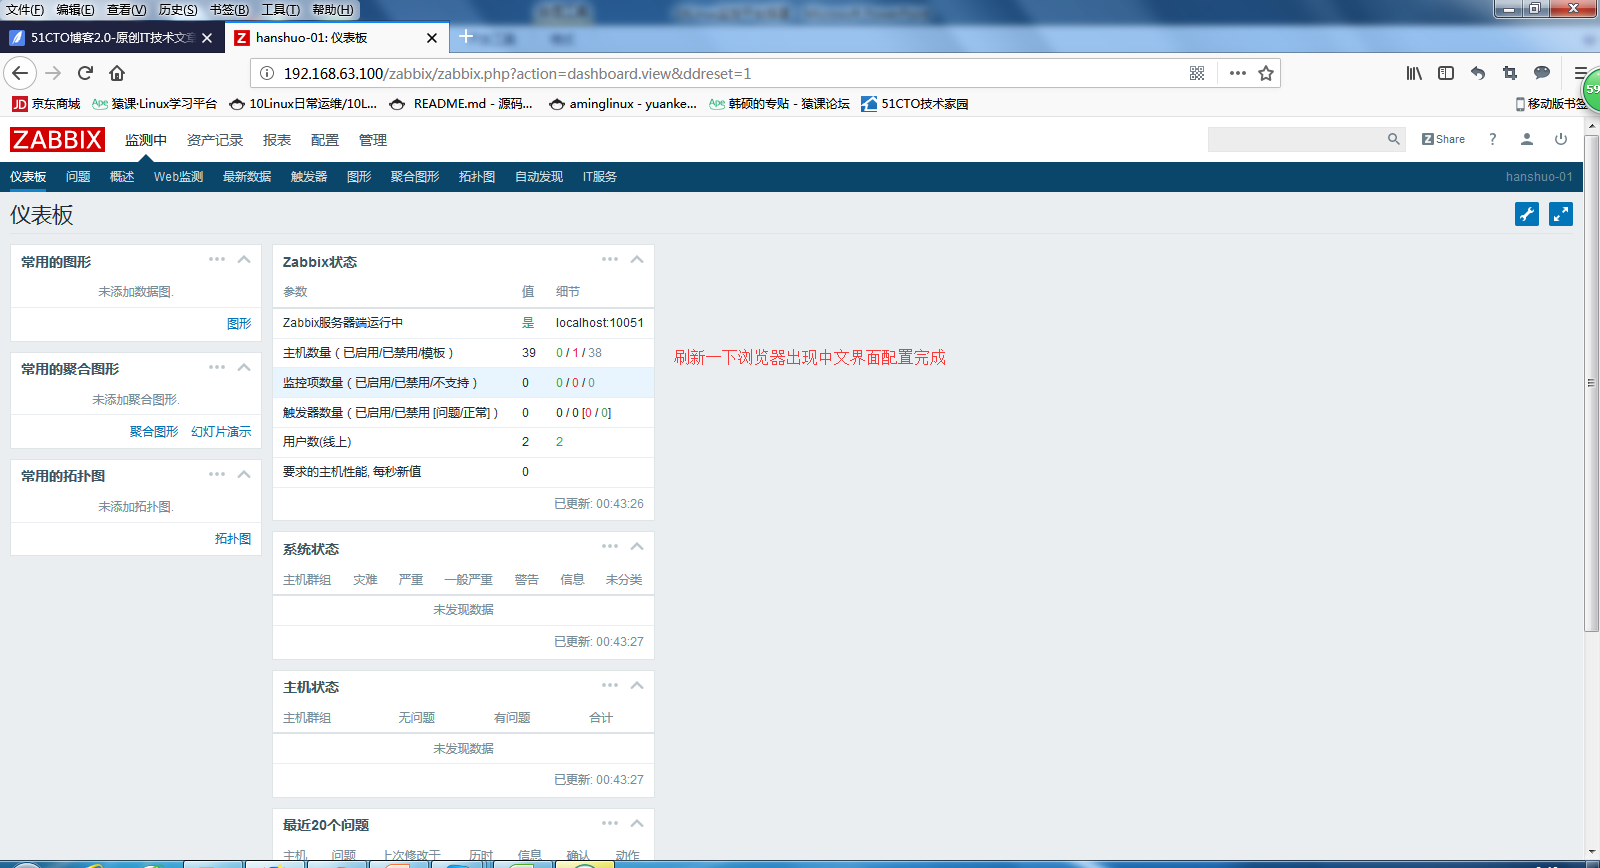Viewport: 1600px width, 868px height.
Task: Open the 管理 main menu
Action: (x=373, y=140)
